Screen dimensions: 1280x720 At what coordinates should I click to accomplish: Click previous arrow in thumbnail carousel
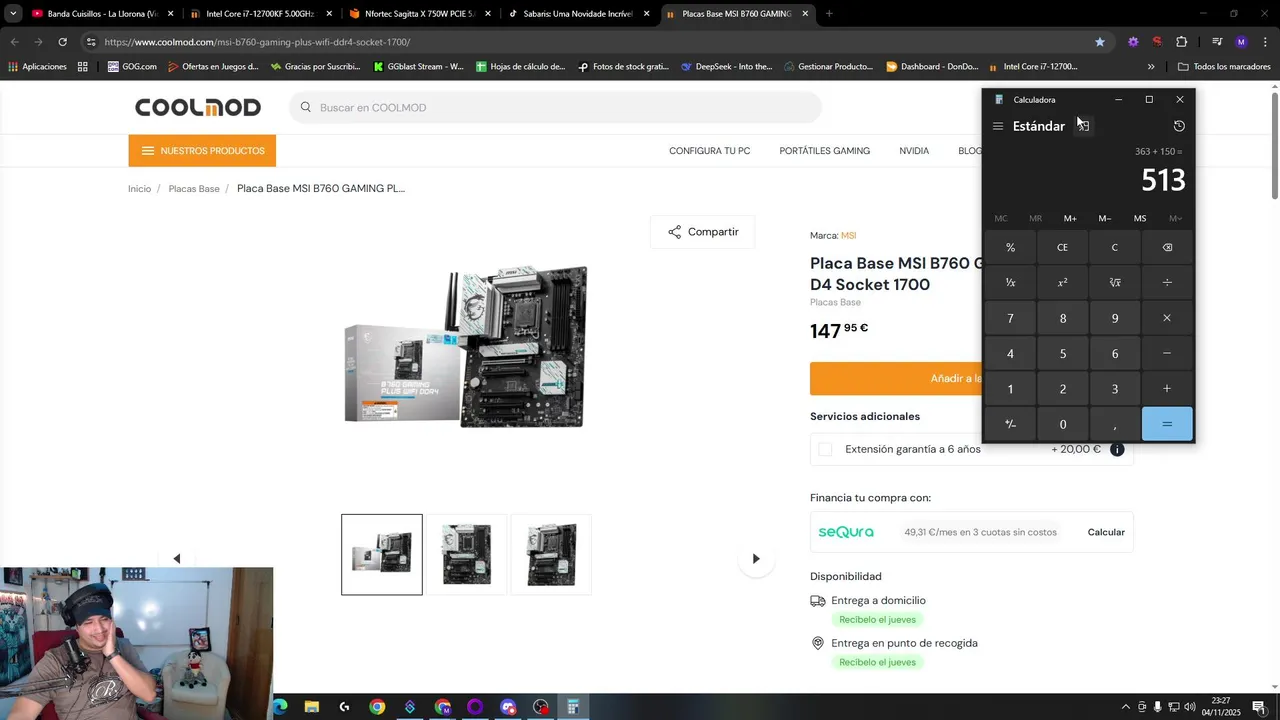(177, 559)
